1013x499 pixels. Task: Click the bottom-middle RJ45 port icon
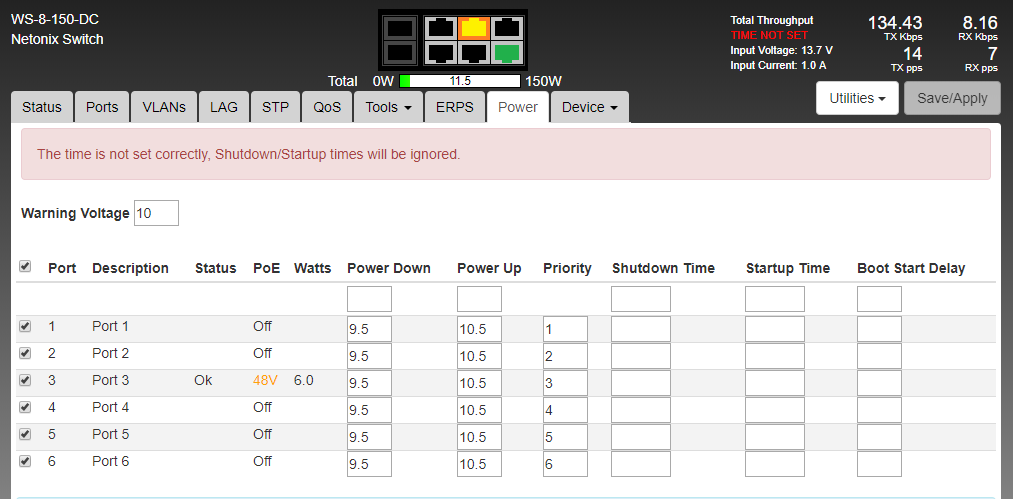(475, 52)
